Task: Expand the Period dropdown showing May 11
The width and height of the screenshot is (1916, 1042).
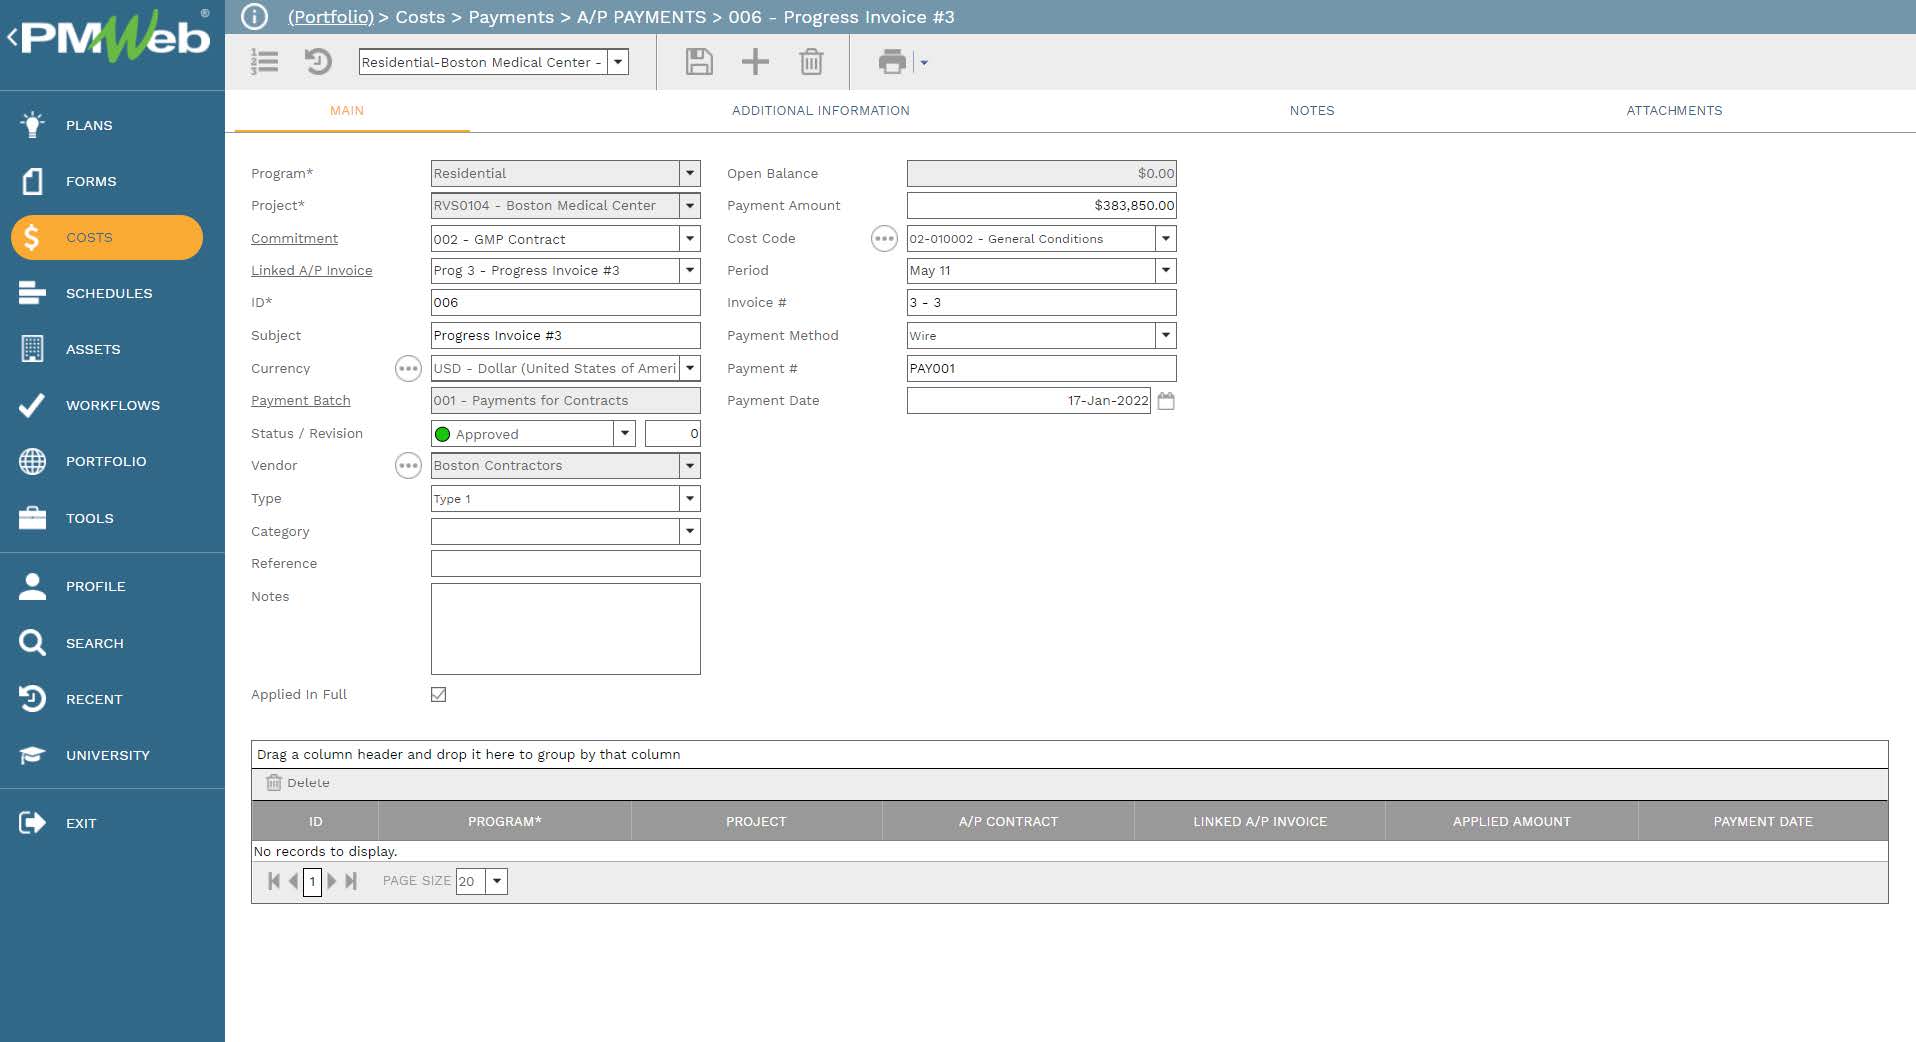Action: tap(1166, 270)
